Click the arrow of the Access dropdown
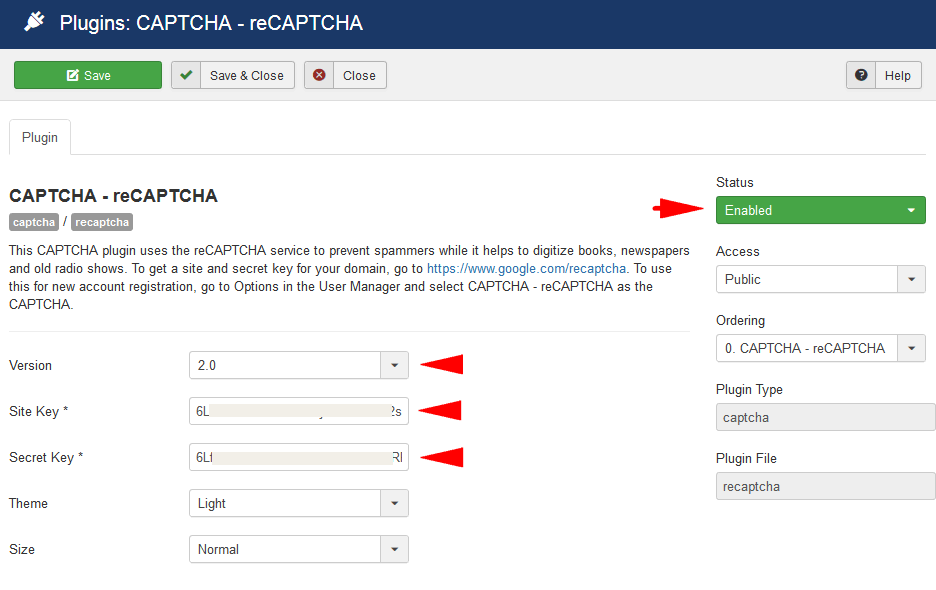This screenshot has height=590, width=936. [x=912, y=279]
